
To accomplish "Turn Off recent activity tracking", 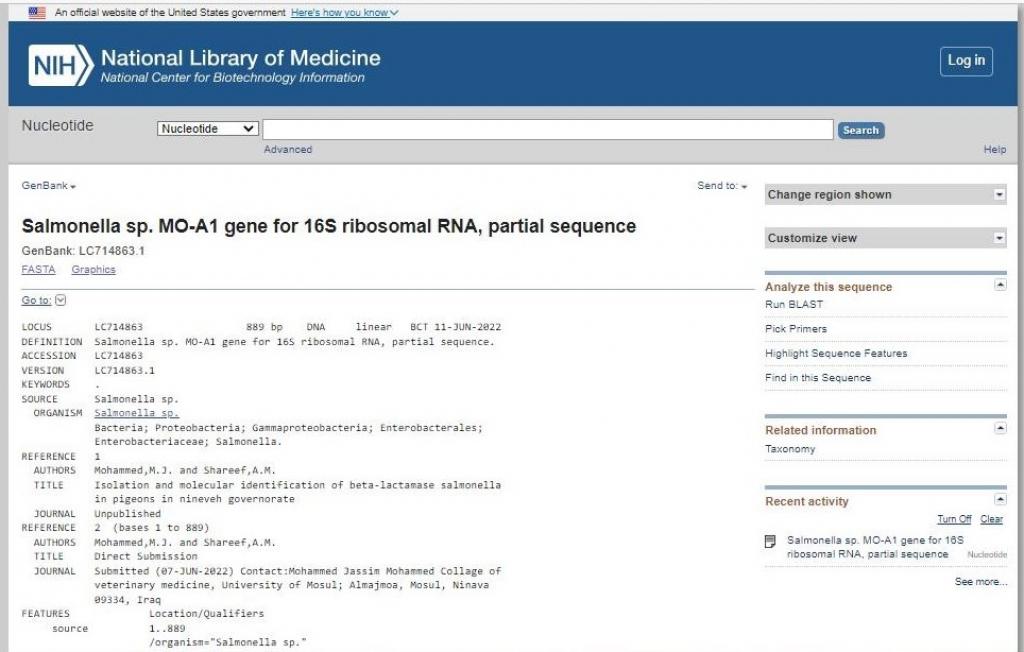I will point(953,519).
